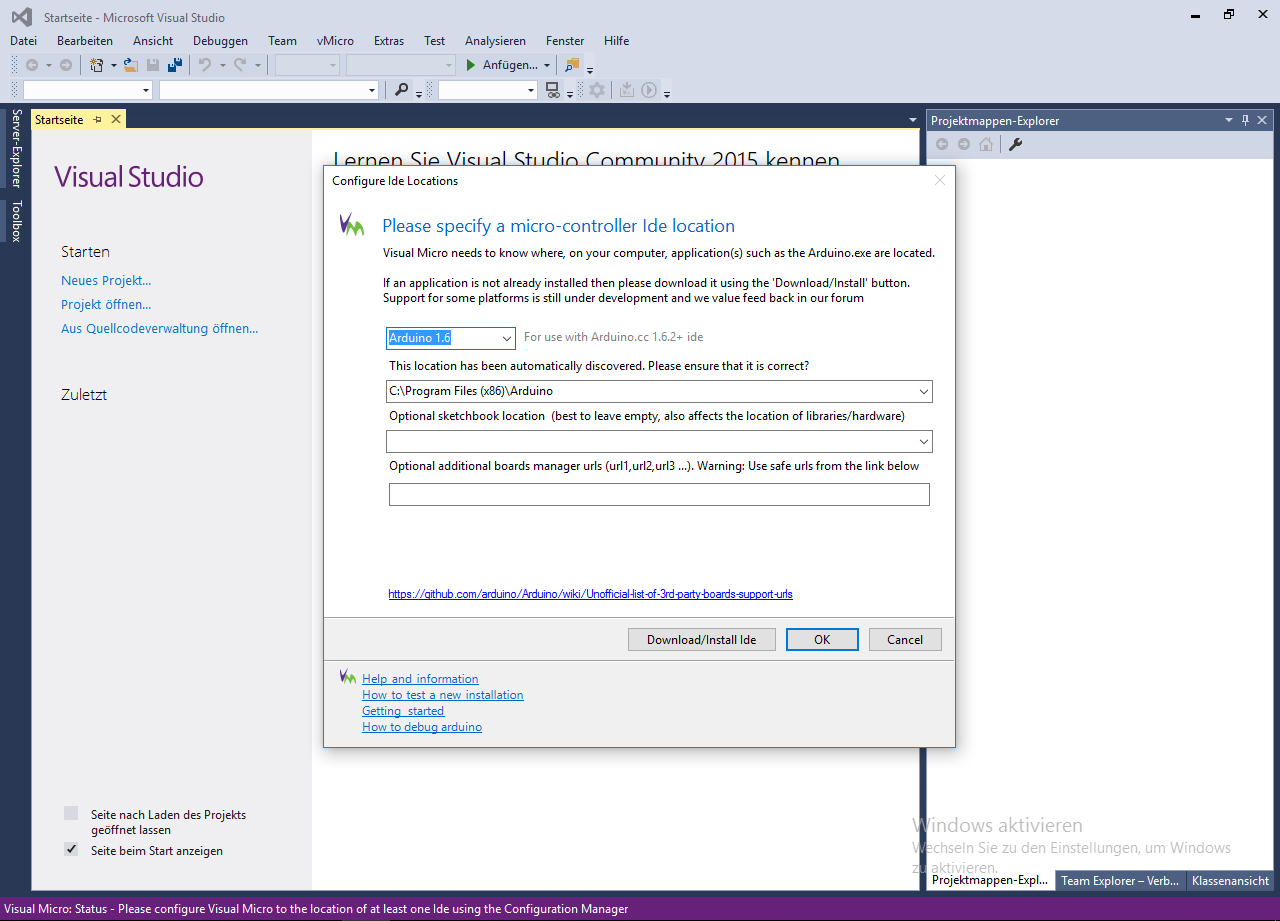Click the Download/Install Ide button
Screen dimensions: 1280x921
tap(701, 640)
